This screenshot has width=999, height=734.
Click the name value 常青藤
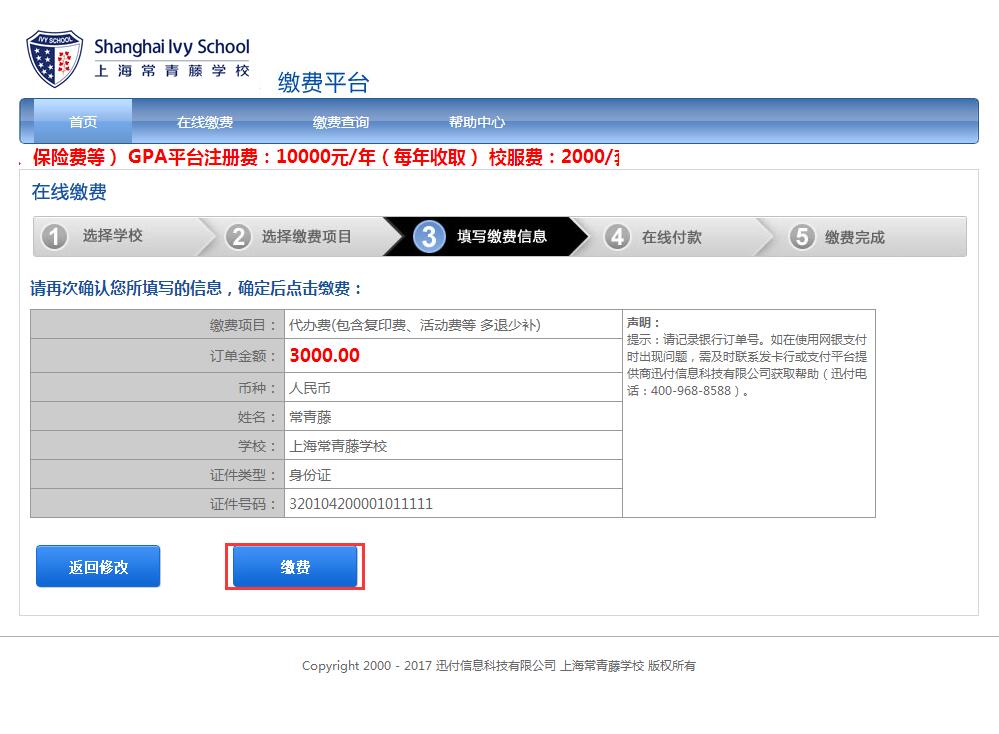pos(310,417)
